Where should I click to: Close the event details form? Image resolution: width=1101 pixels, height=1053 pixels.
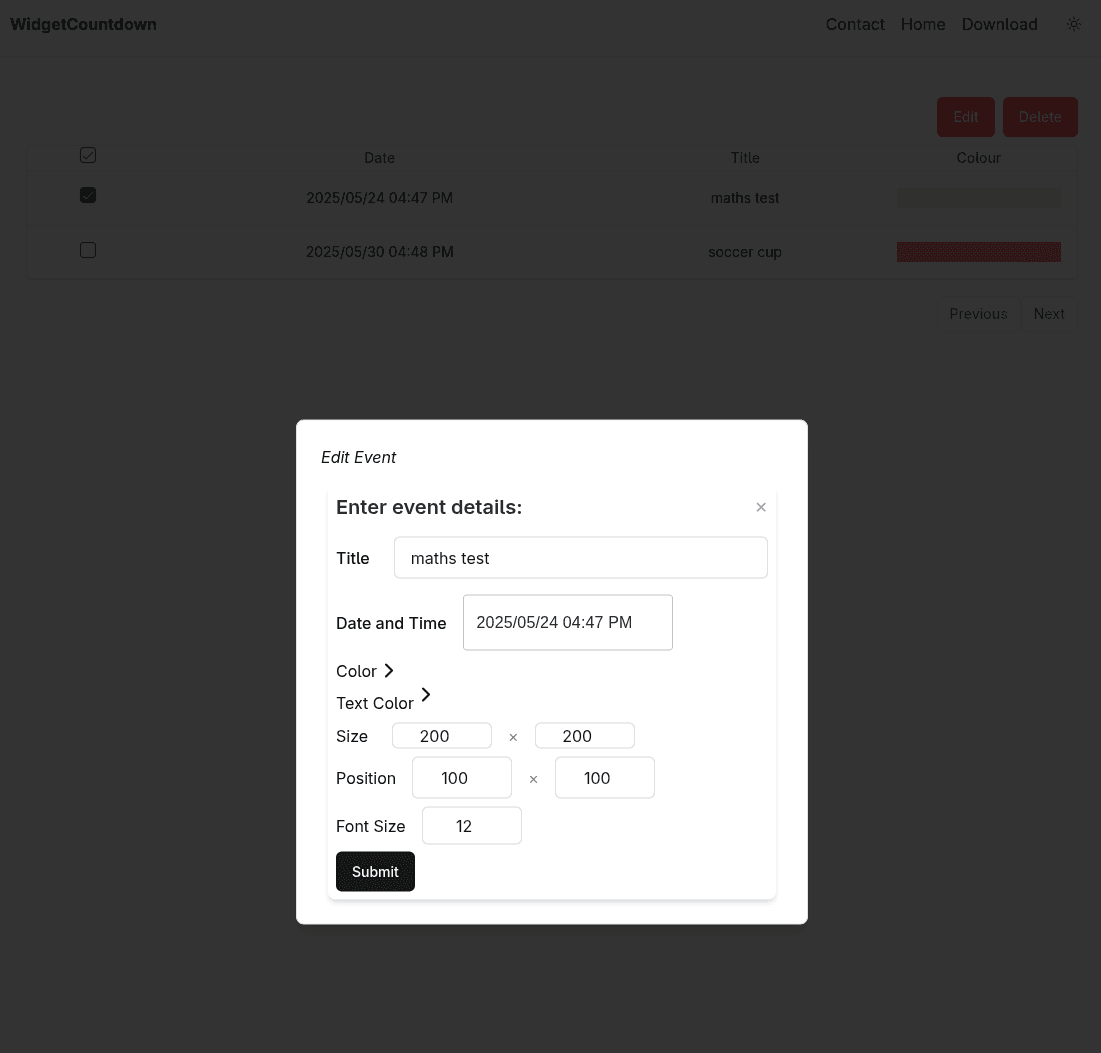761,507
